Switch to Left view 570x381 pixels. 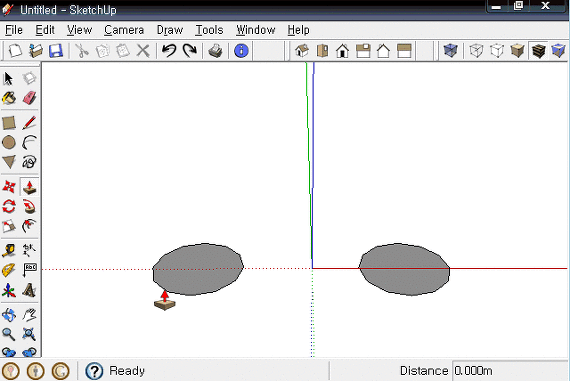point(404,51)
